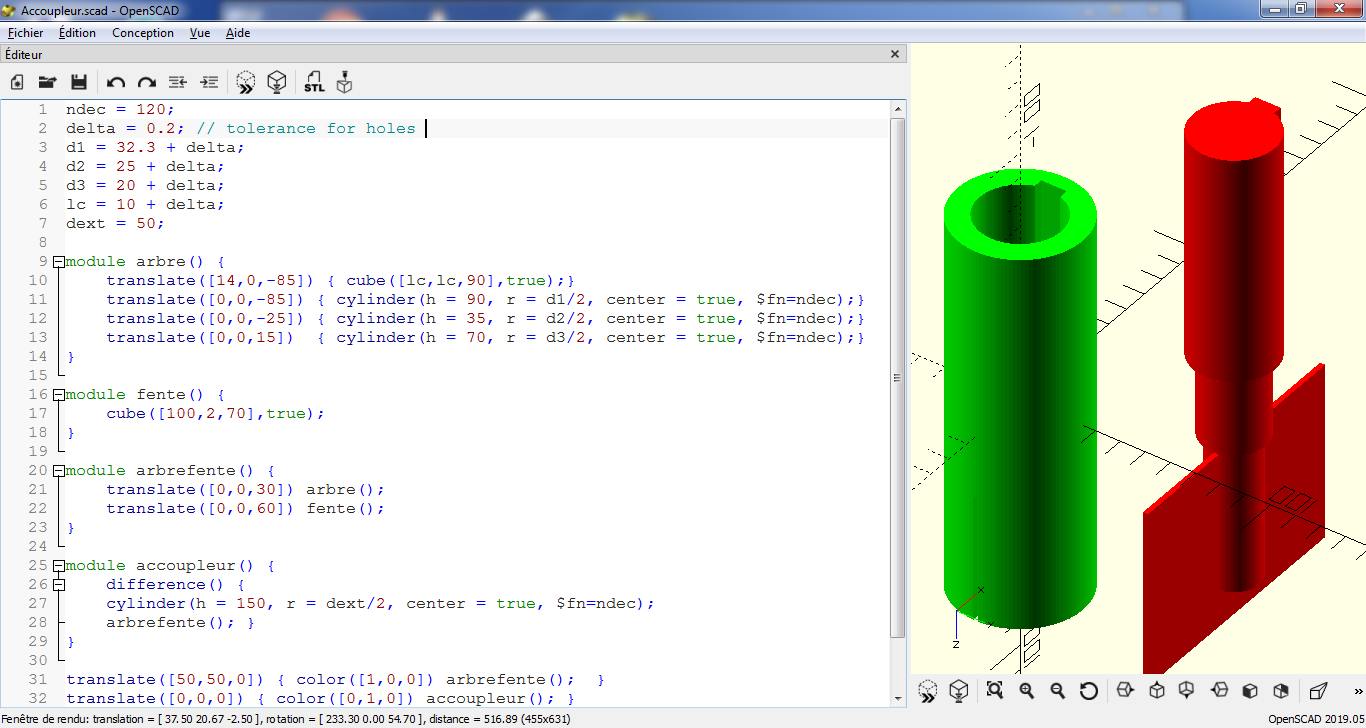Viewport: 1366px width, 728px height.
Task: Unindent selected code lines
Action: click(x=178, y=82)
